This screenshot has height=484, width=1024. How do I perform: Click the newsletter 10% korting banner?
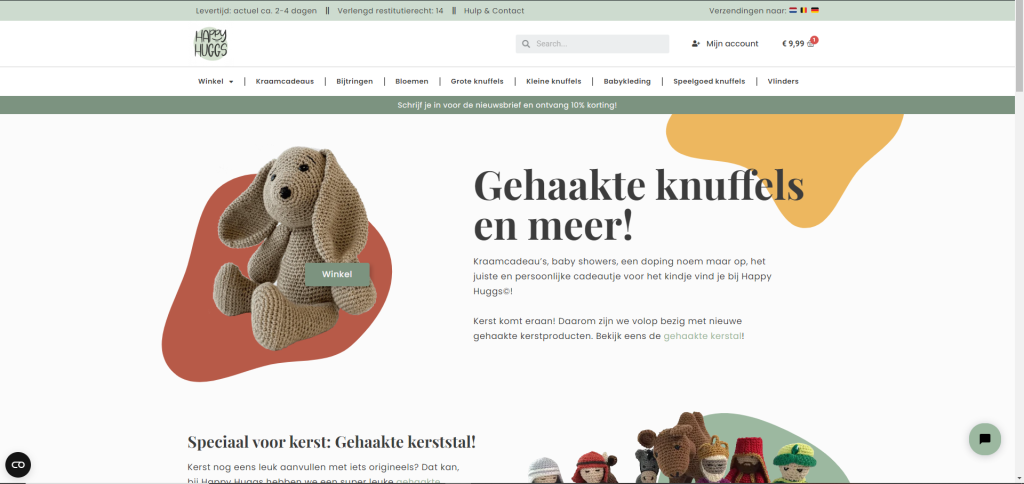[x=507, y=105]
